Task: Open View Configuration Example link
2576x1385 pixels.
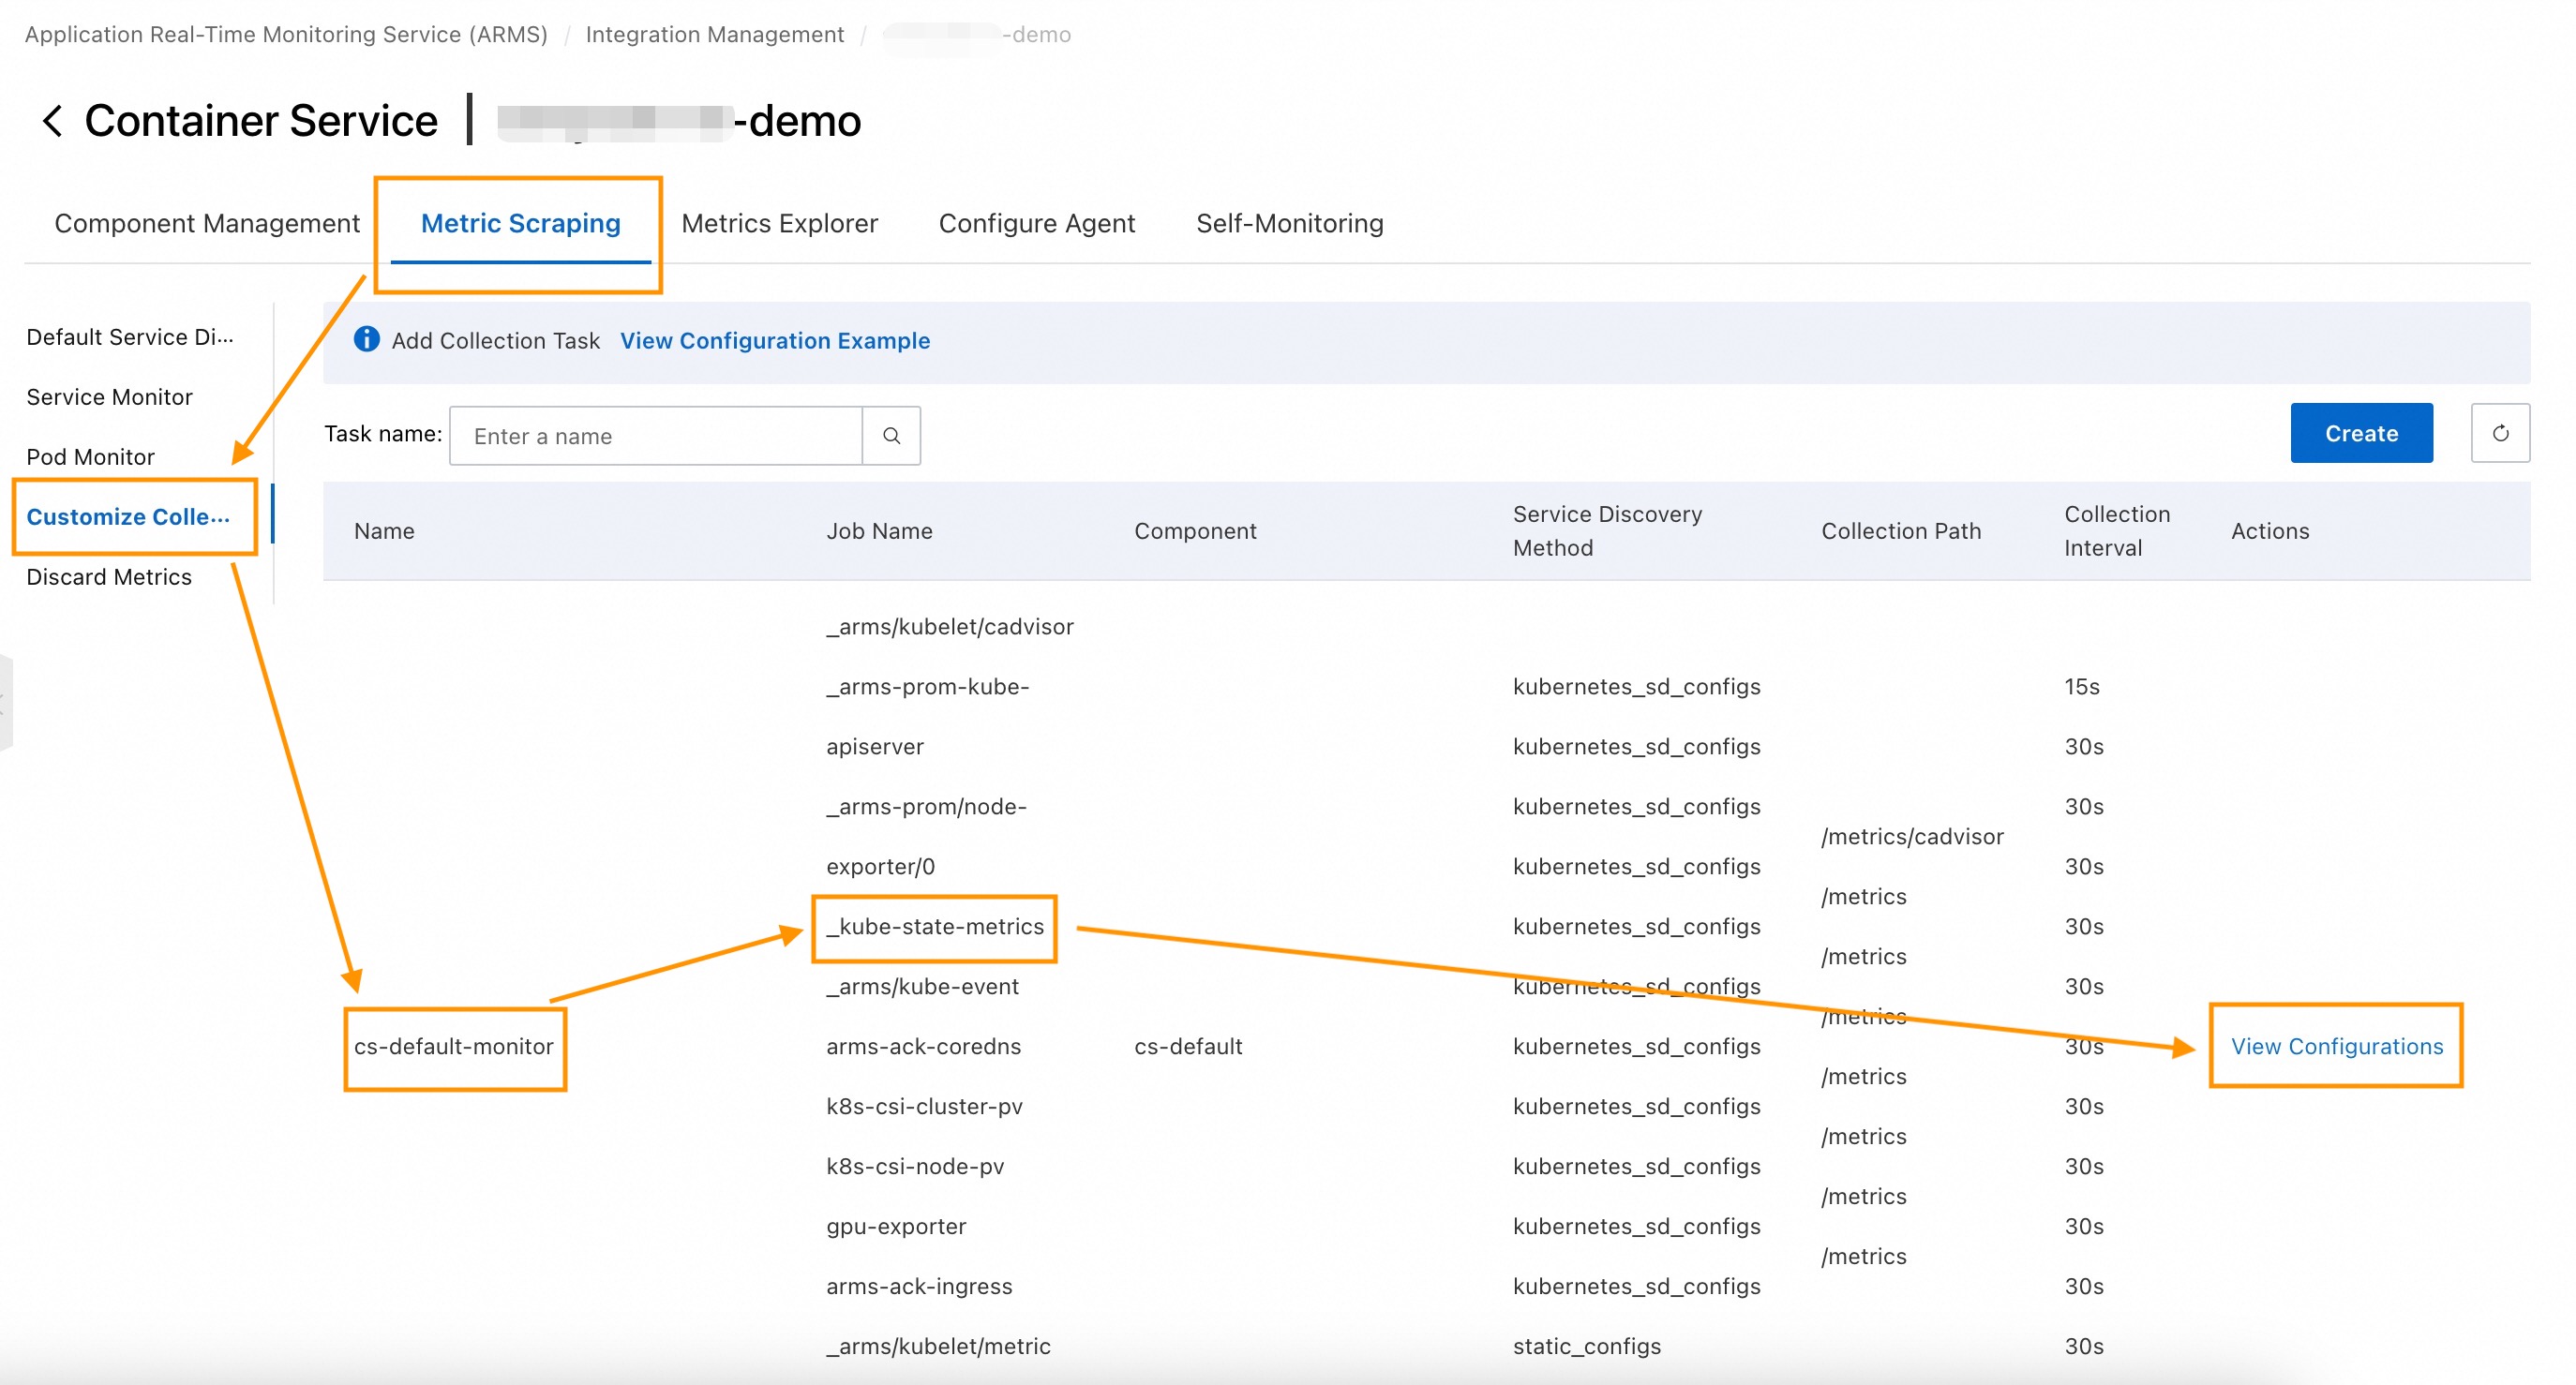Action: 774,340
